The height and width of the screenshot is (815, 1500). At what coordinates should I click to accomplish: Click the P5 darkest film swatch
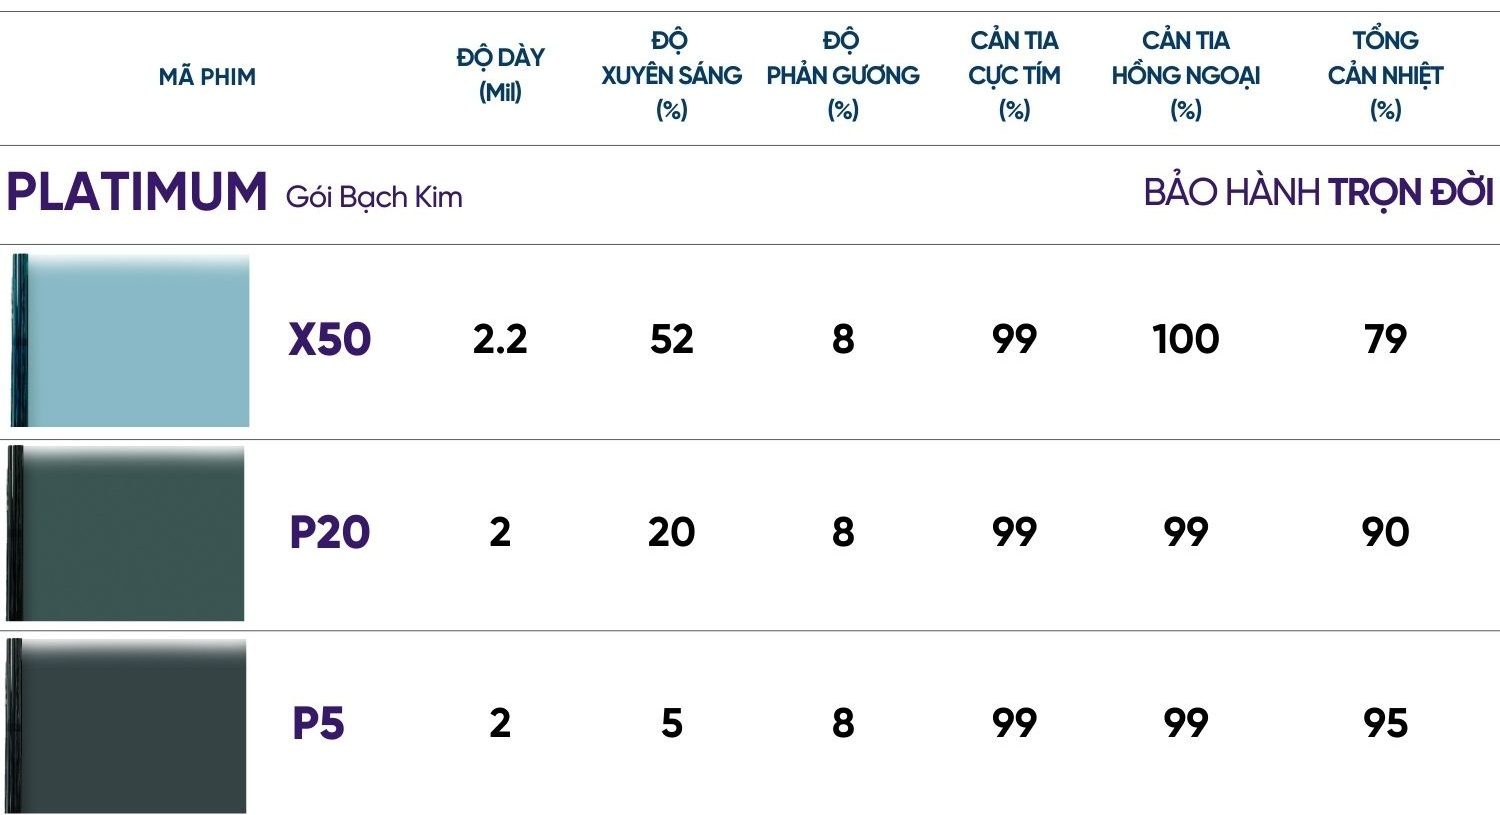point(126,726)
